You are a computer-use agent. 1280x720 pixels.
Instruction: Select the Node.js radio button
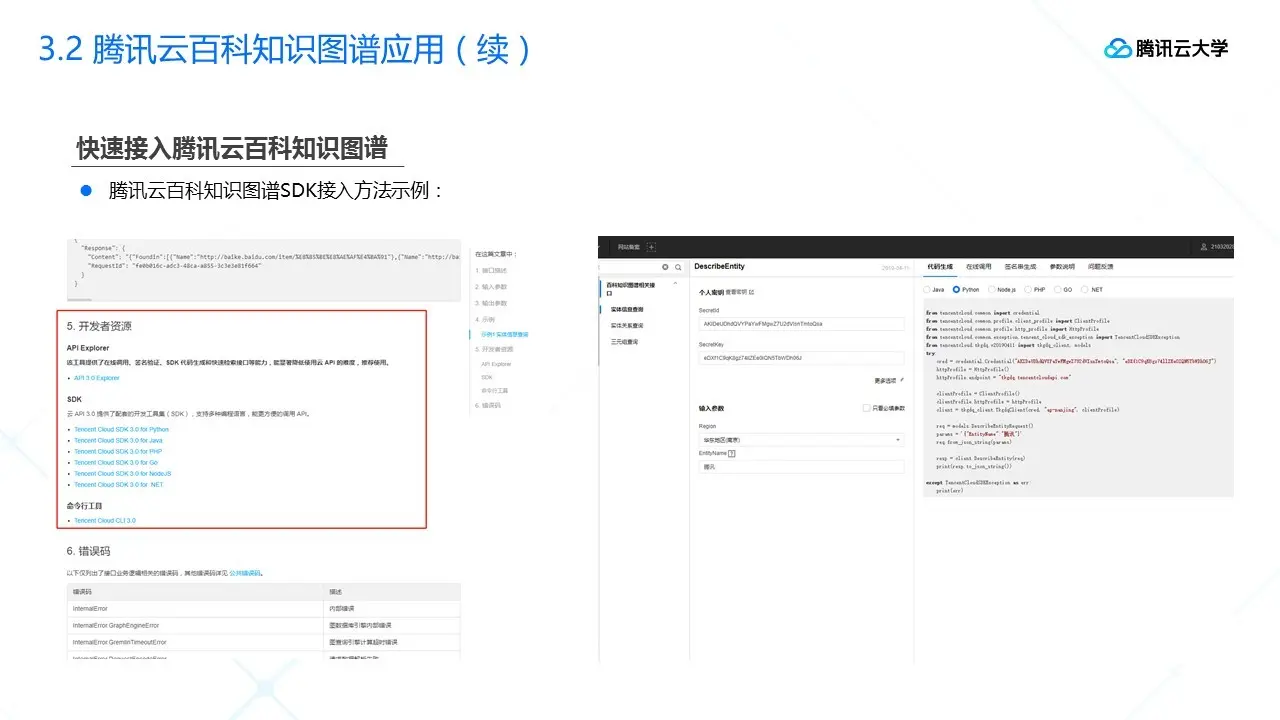991,289
